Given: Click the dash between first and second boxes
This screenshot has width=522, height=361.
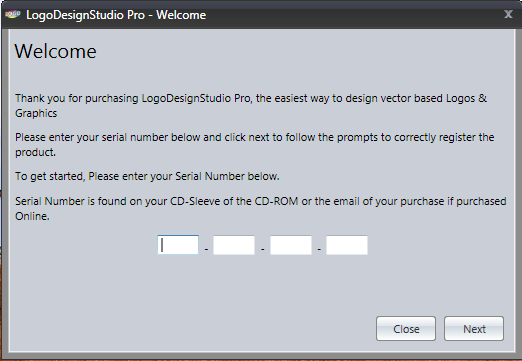Looking at the screenshot, I should [206, 249].
